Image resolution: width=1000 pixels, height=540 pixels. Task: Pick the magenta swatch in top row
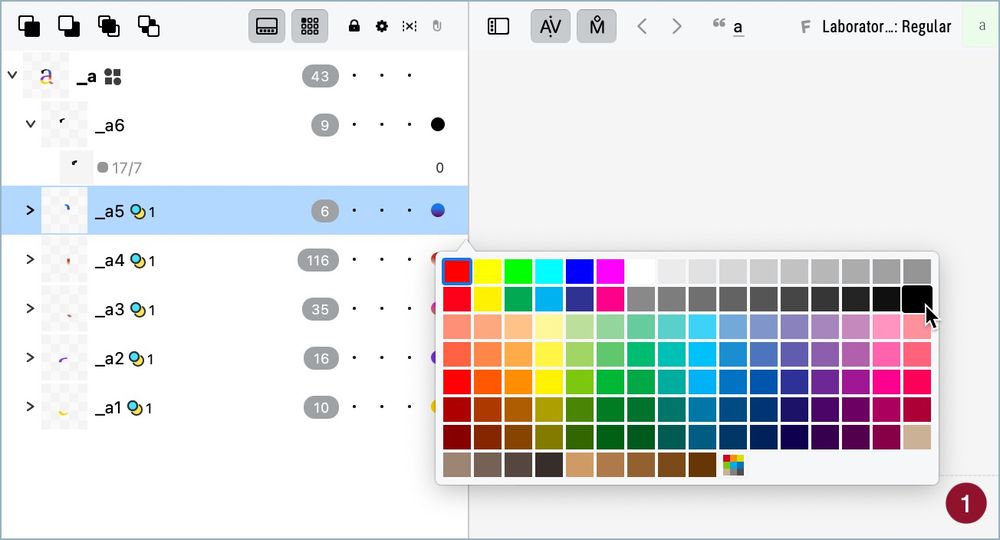point(610,271)
